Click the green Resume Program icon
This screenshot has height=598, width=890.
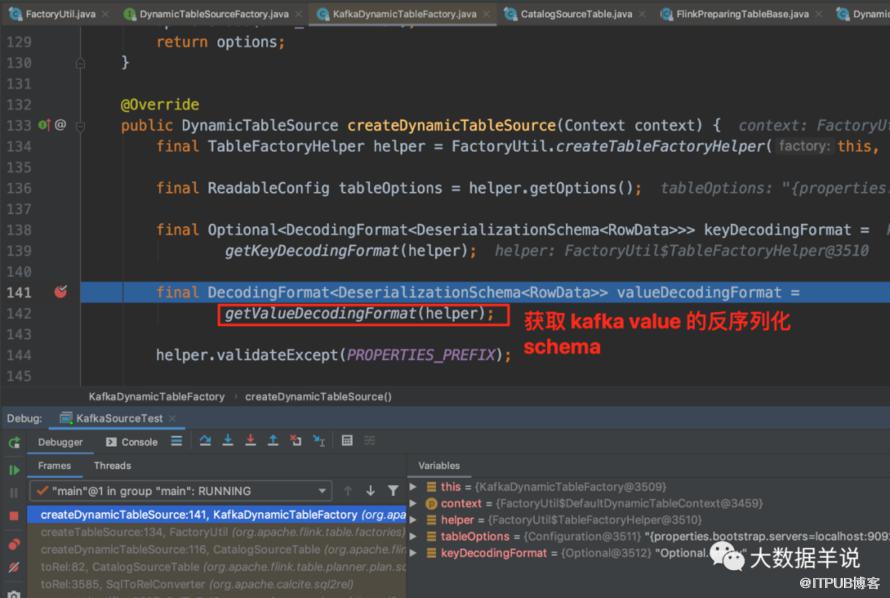point(14,470)
